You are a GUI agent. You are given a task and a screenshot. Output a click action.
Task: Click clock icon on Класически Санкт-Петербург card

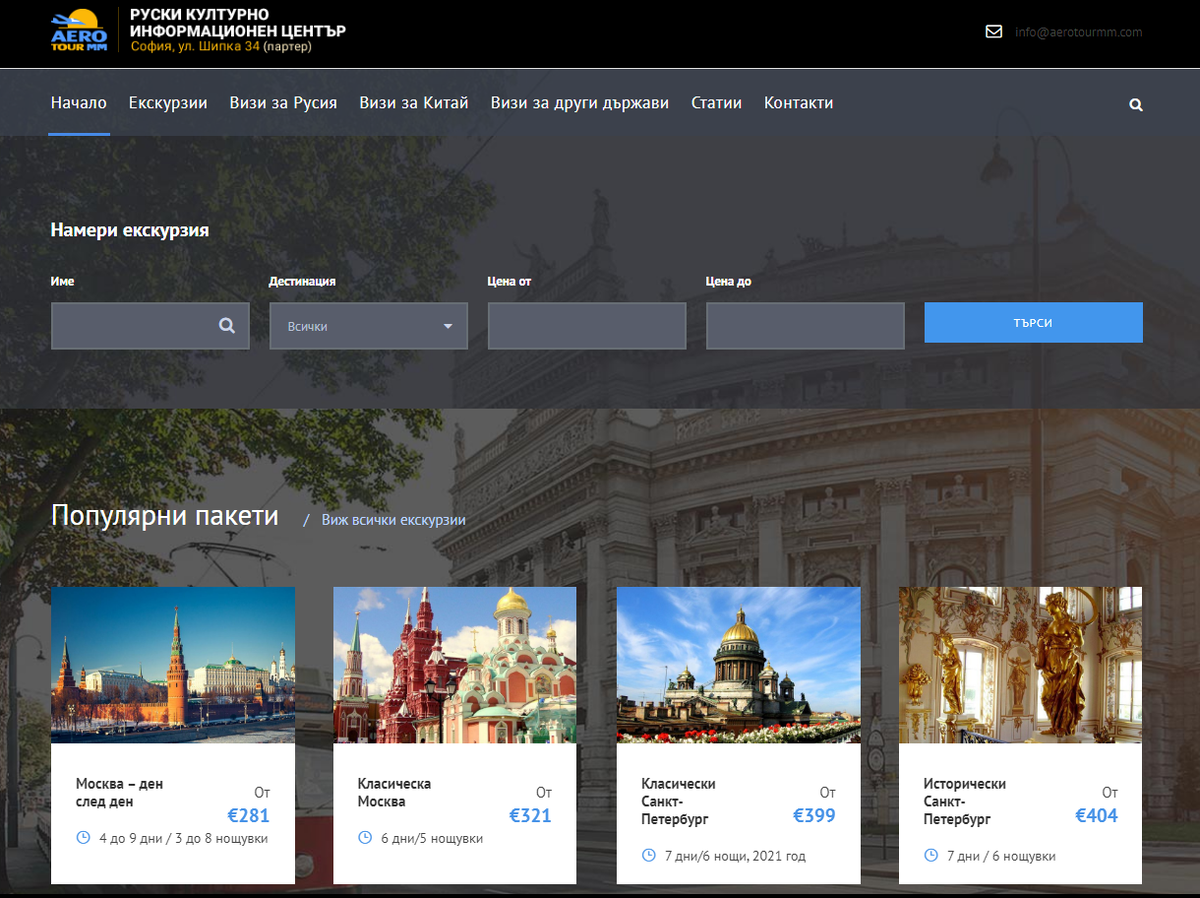click(x=649, y=855)
